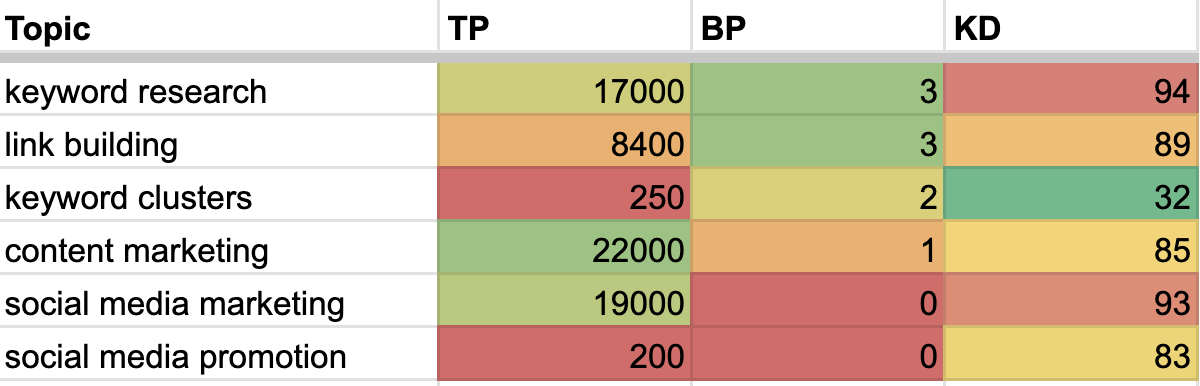Select the Topic column header cell

pos(219,27)
